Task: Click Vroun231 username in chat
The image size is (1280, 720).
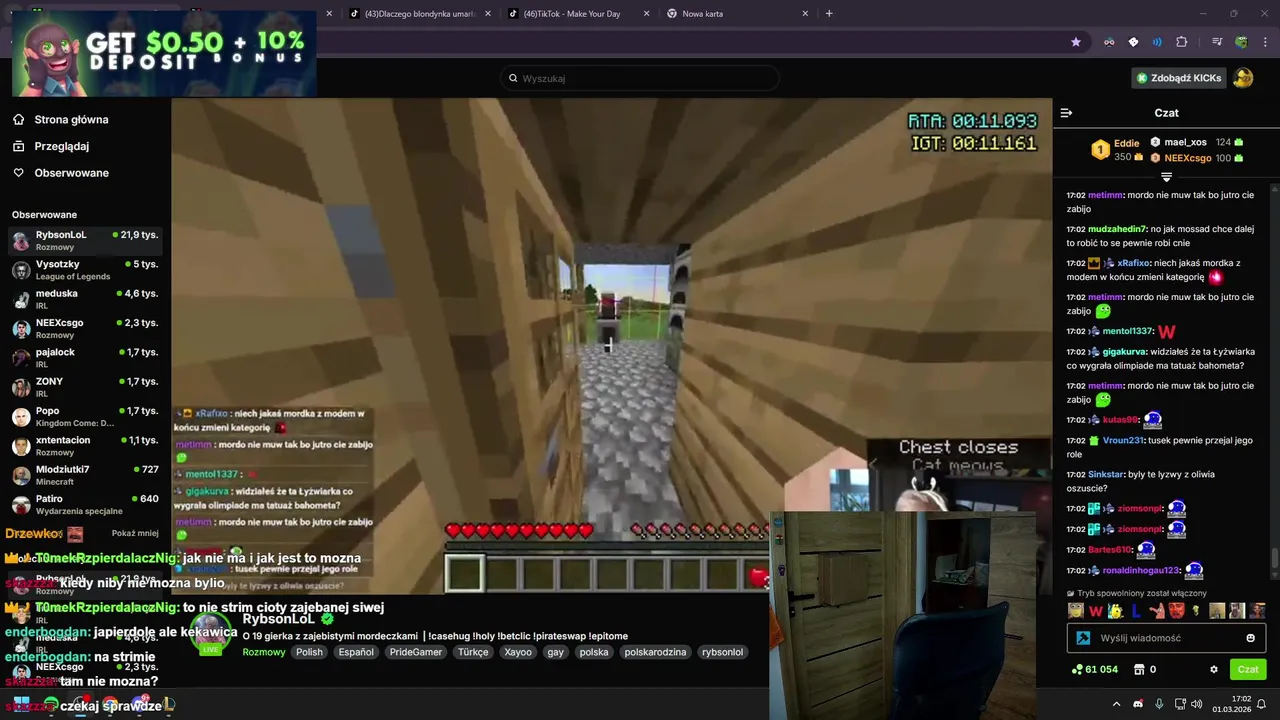Action: (1123, 440)
